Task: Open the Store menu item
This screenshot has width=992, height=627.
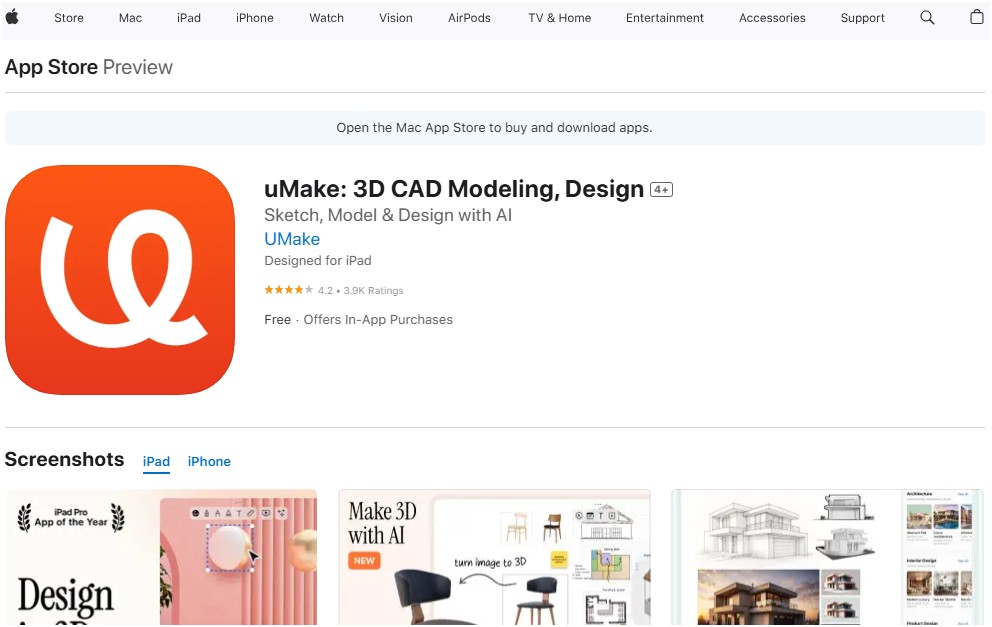Action: [69, 18]
